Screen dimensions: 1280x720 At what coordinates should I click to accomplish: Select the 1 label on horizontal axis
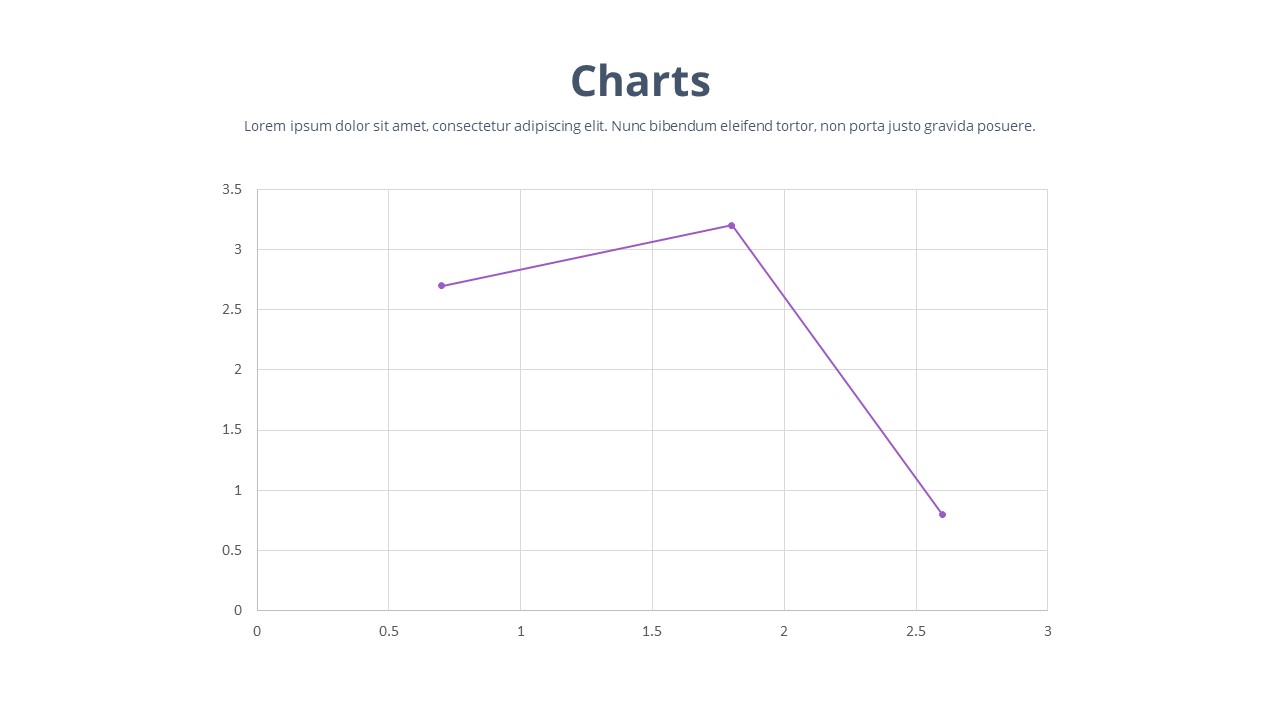point(520,631)
